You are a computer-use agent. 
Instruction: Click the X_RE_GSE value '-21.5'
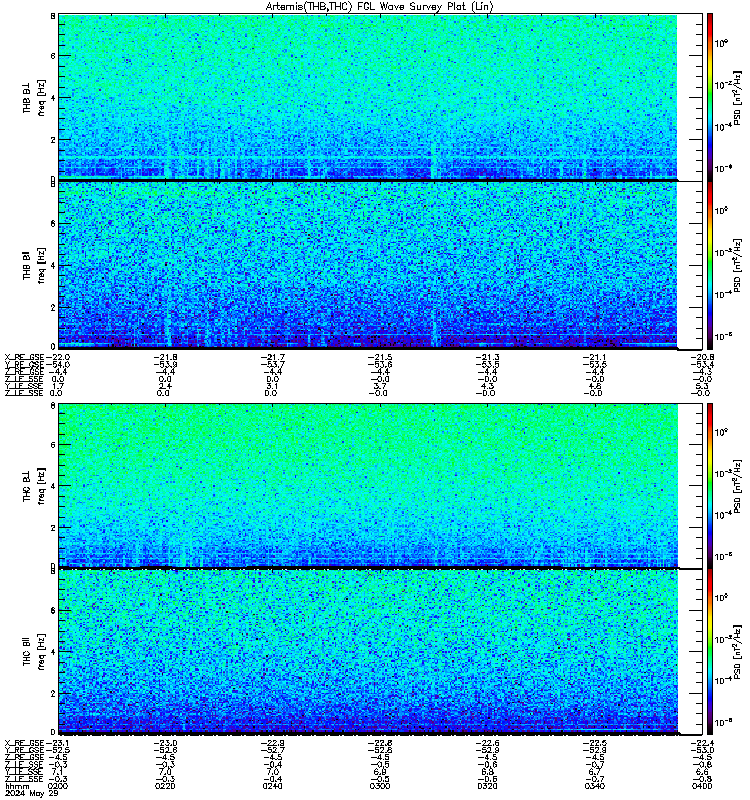[380, 357]
